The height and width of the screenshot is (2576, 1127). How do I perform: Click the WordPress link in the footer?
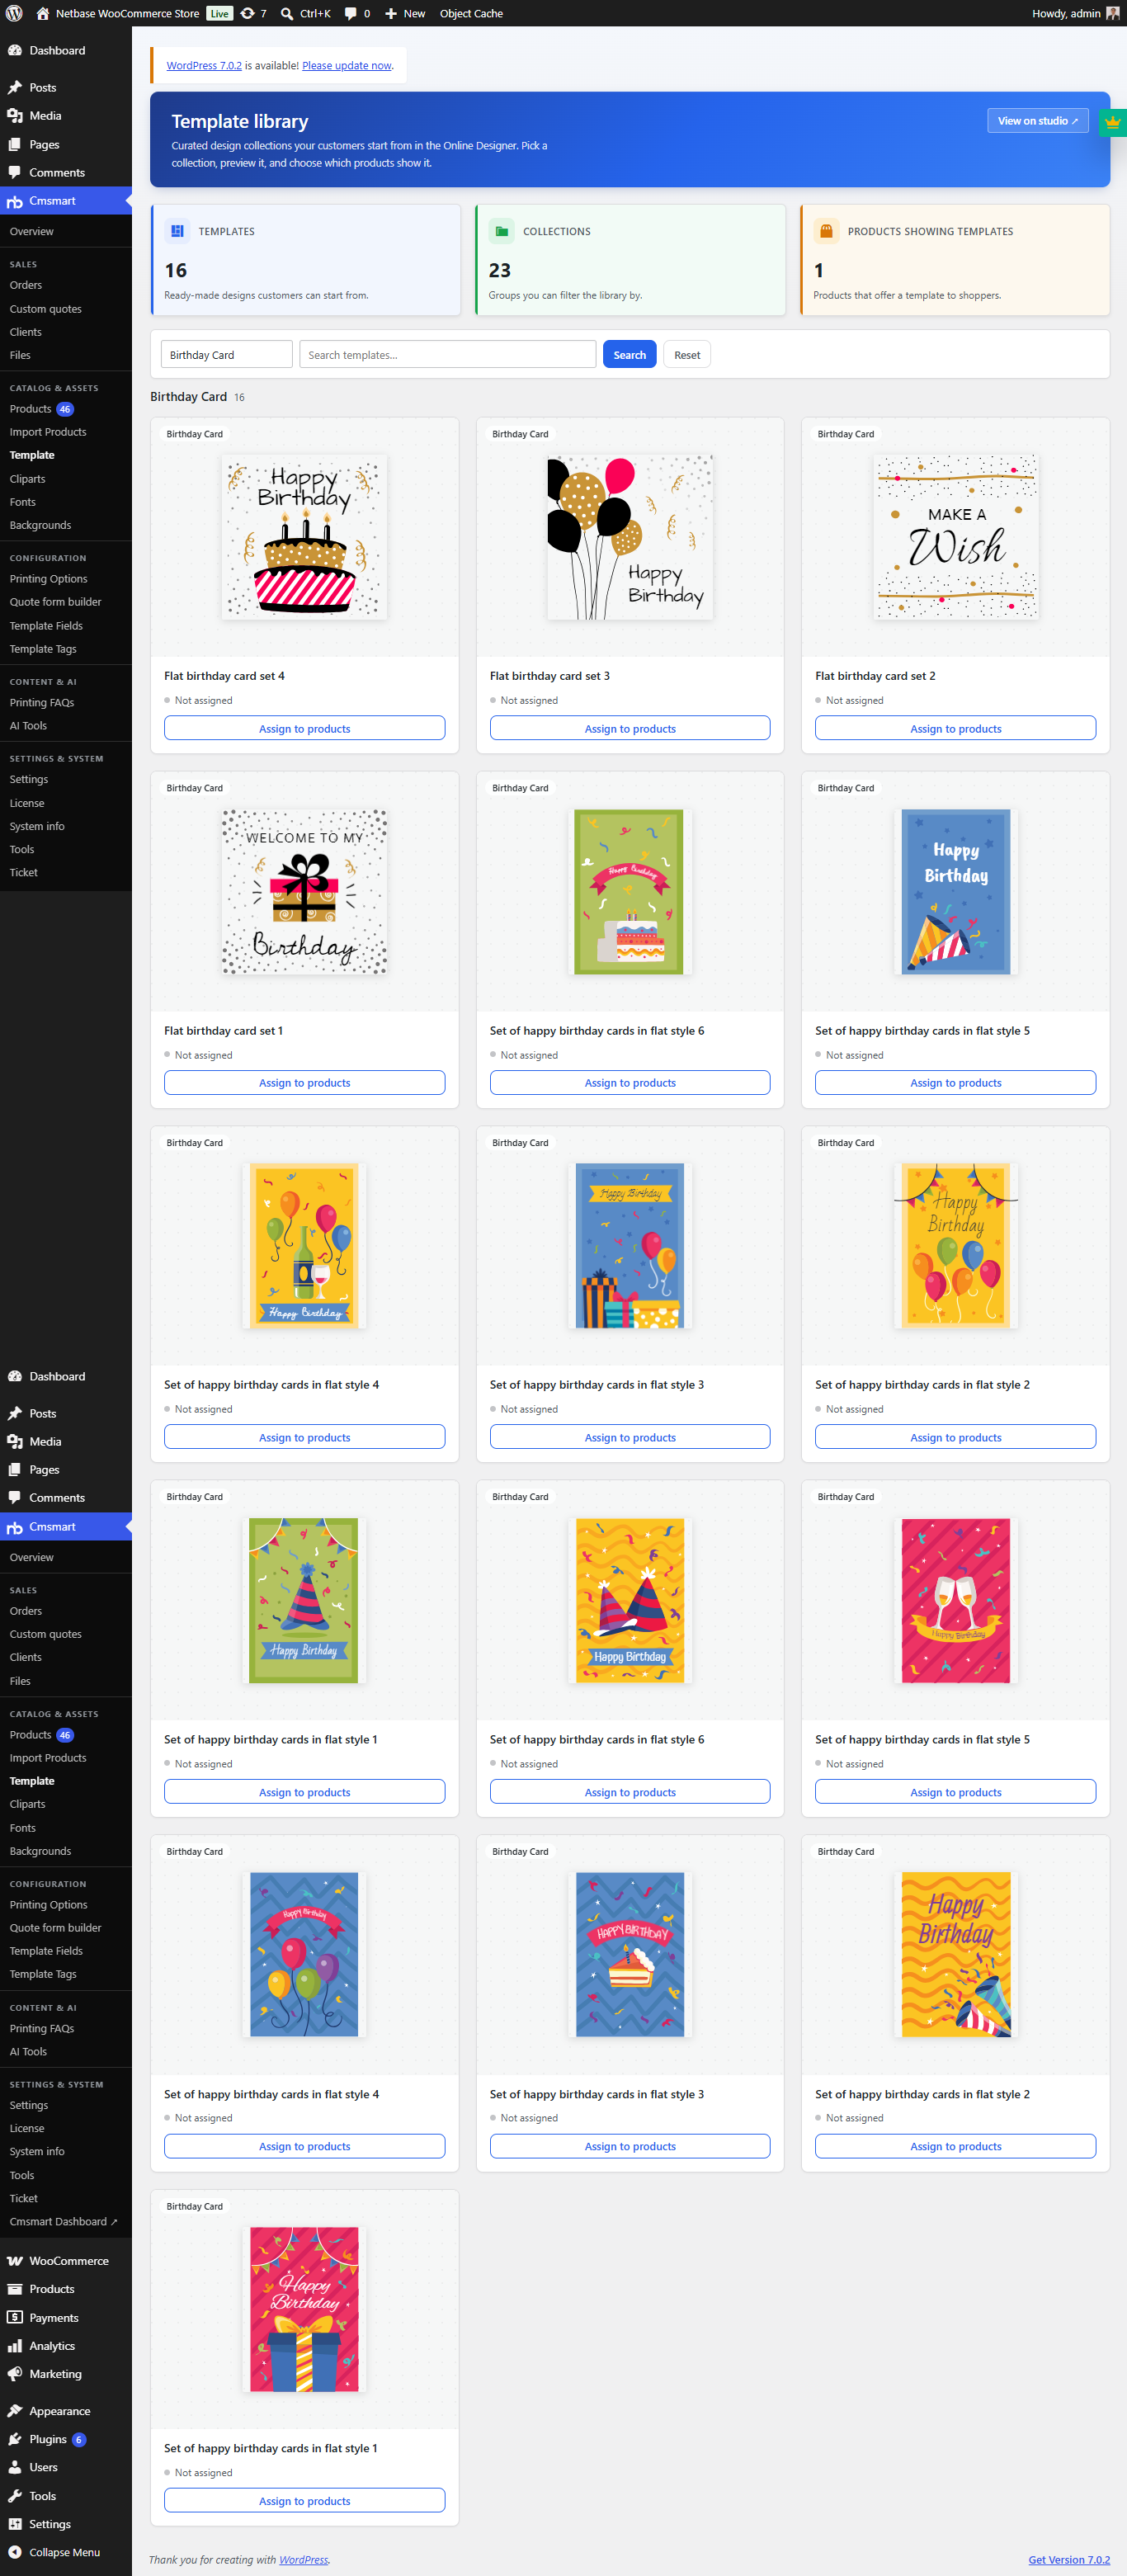coord(303,2559)
